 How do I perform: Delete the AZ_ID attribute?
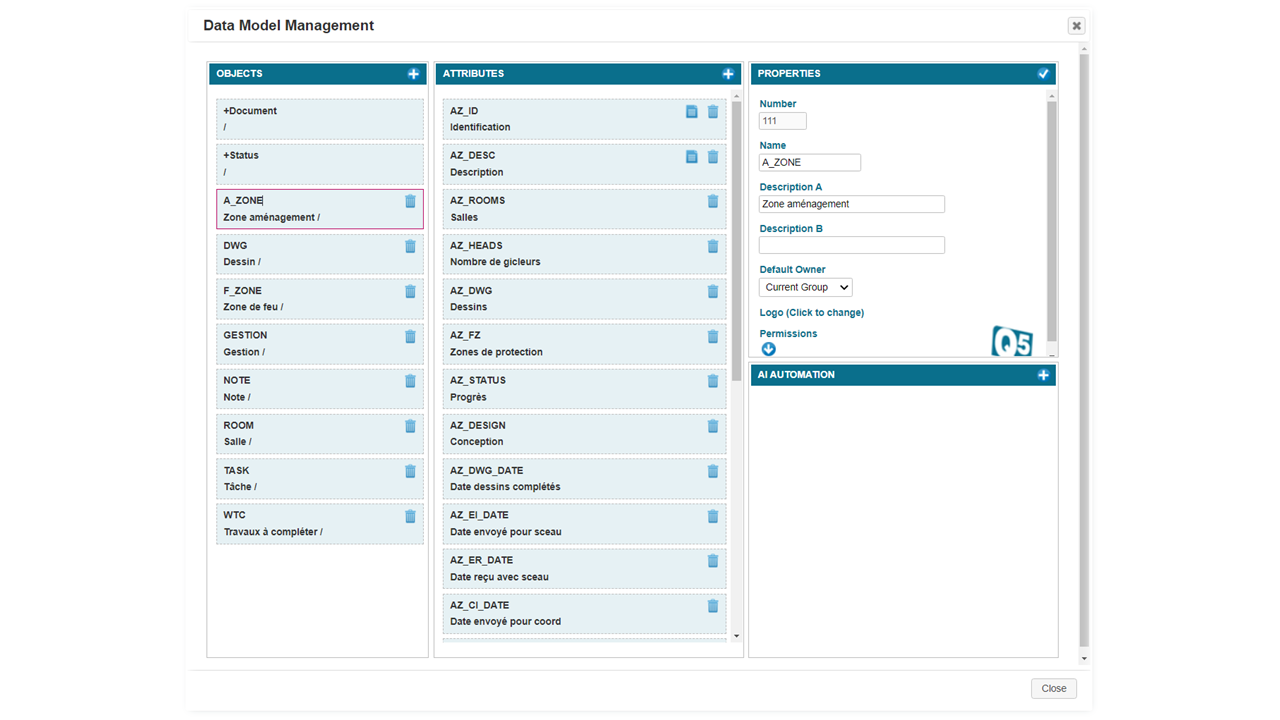click(x=713, y=112)
